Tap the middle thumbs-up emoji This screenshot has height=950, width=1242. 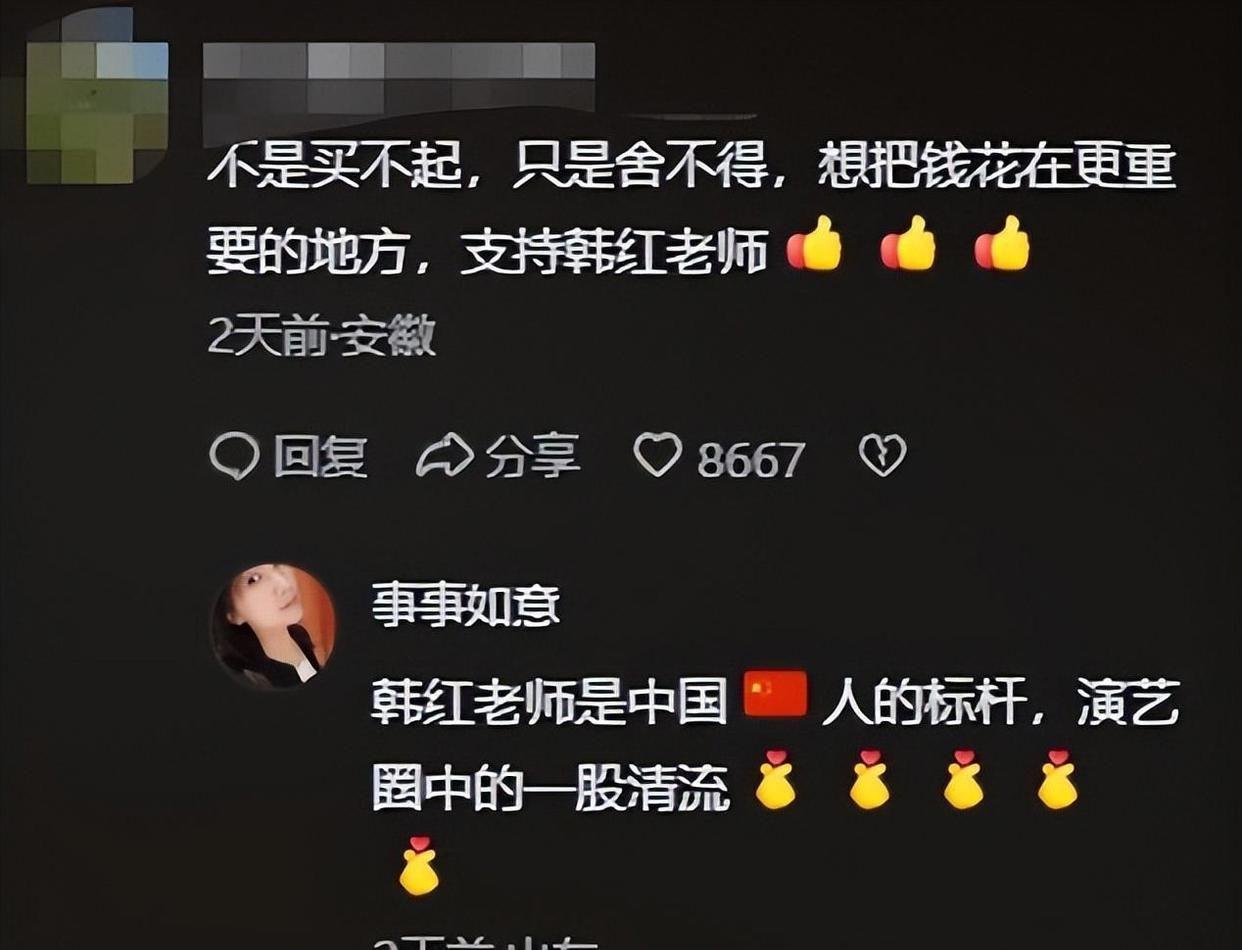(908, 244)
